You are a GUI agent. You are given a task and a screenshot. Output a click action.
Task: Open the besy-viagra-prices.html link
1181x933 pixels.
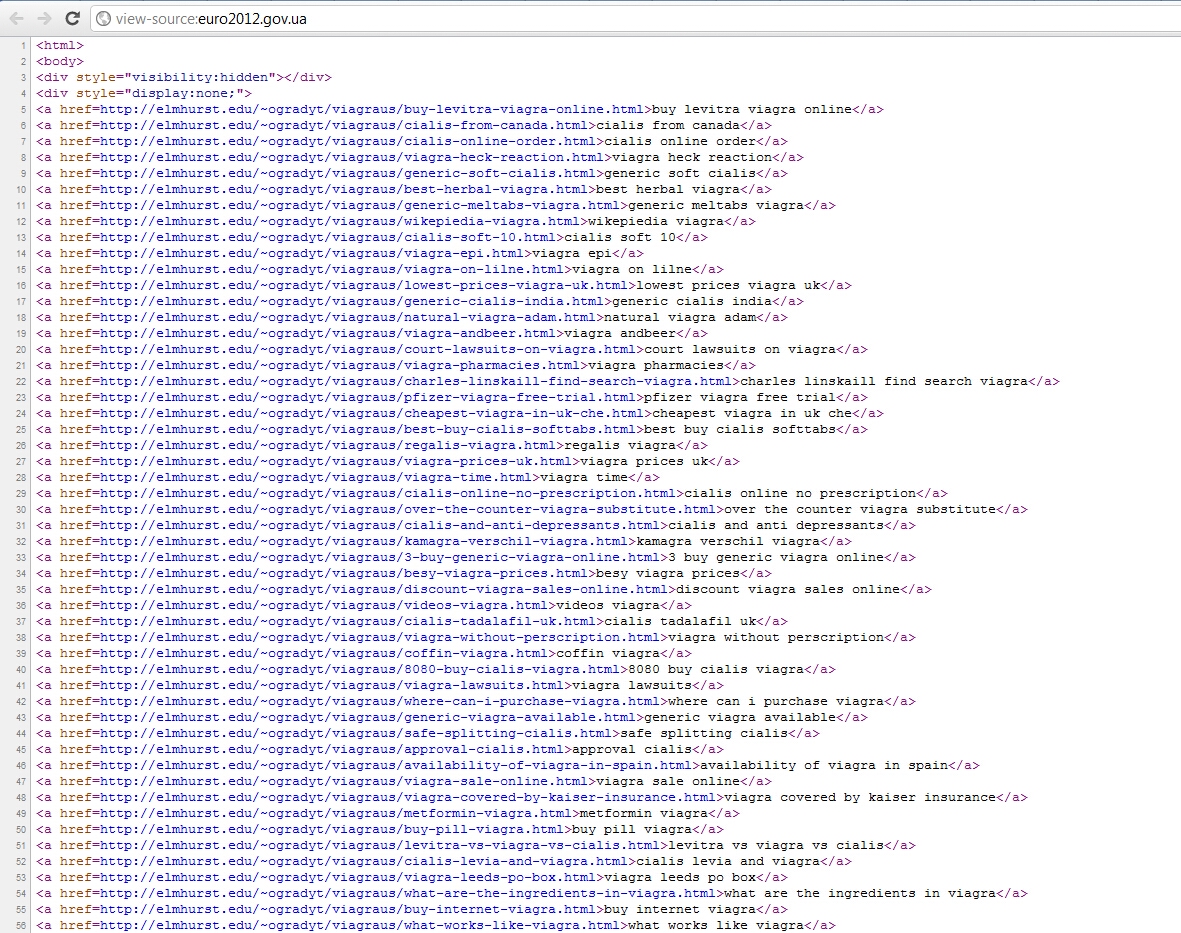pos(343,573)
